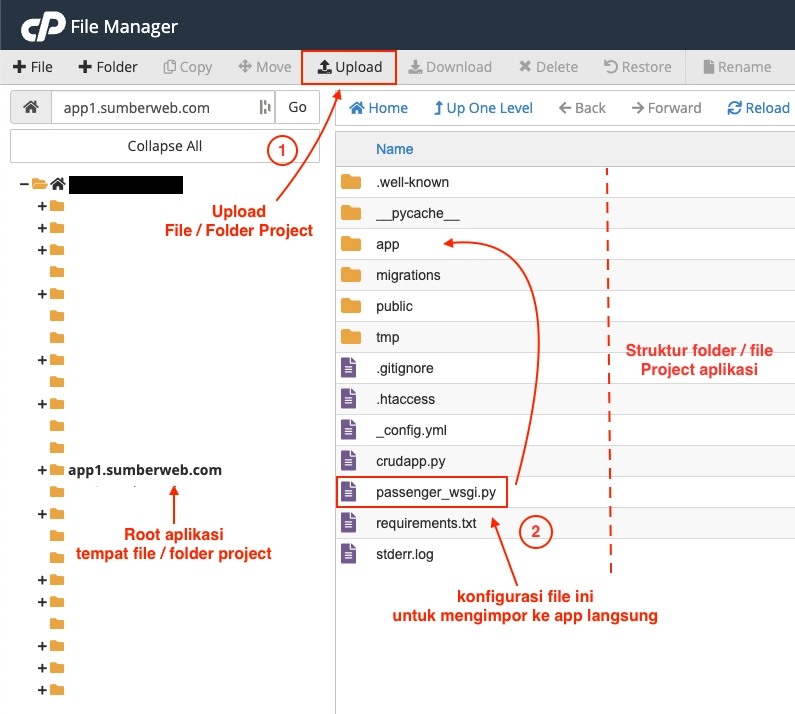Select the migrations folder icon
Viewport: 795px width, 714px height.
point(351,275)
